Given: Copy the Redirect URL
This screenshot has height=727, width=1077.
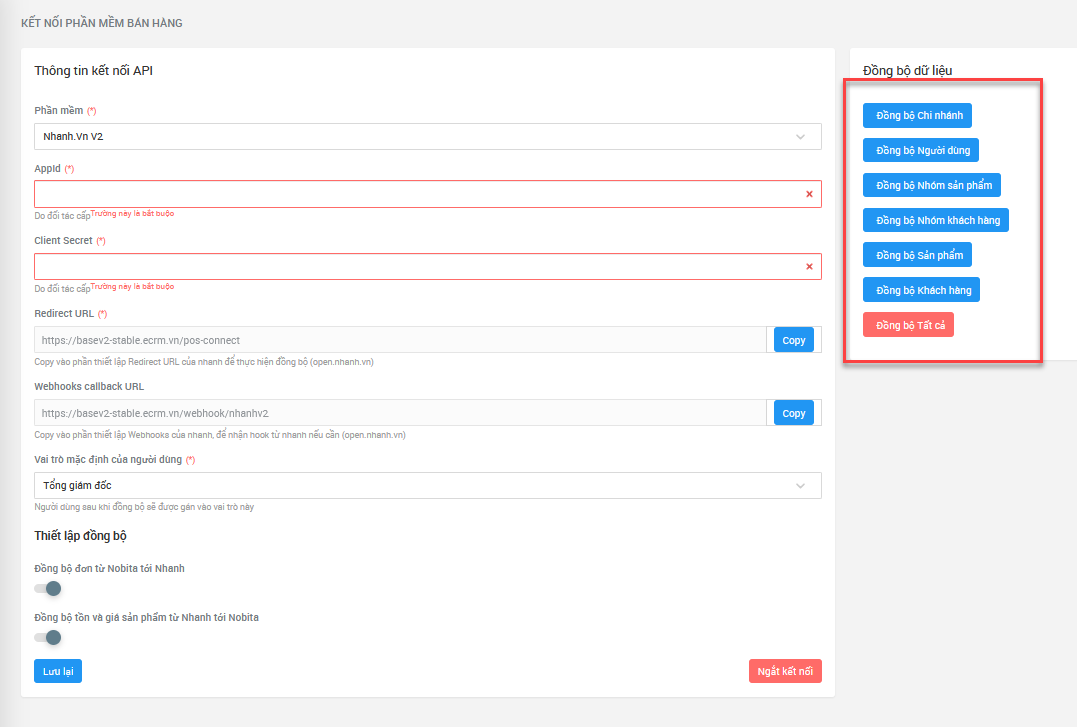Looking at the screenshot, I should pos(793,340).
